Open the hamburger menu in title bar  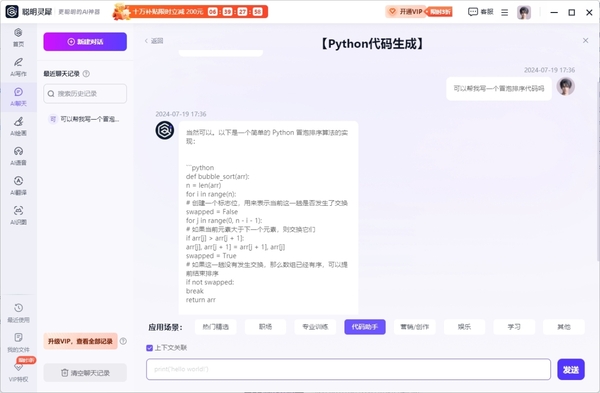tap(505, 12)
